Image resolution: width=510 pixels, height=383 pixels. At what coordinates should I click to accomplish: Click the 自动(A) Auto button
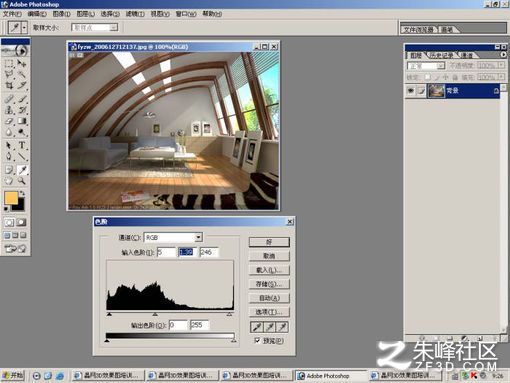(269, 298)
